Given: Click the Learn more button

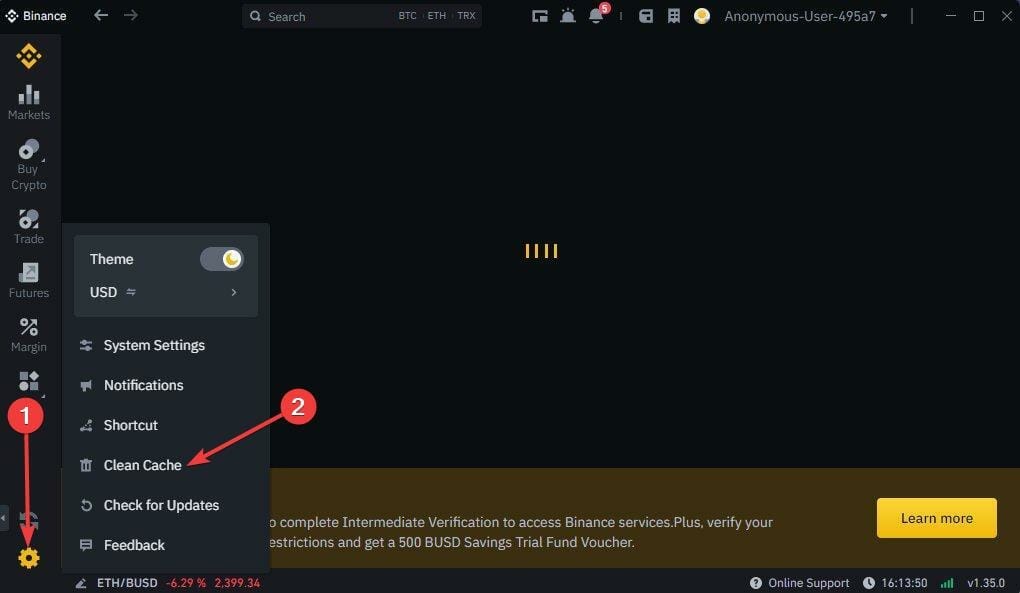Looking at the screenshot, I should 936,518.
